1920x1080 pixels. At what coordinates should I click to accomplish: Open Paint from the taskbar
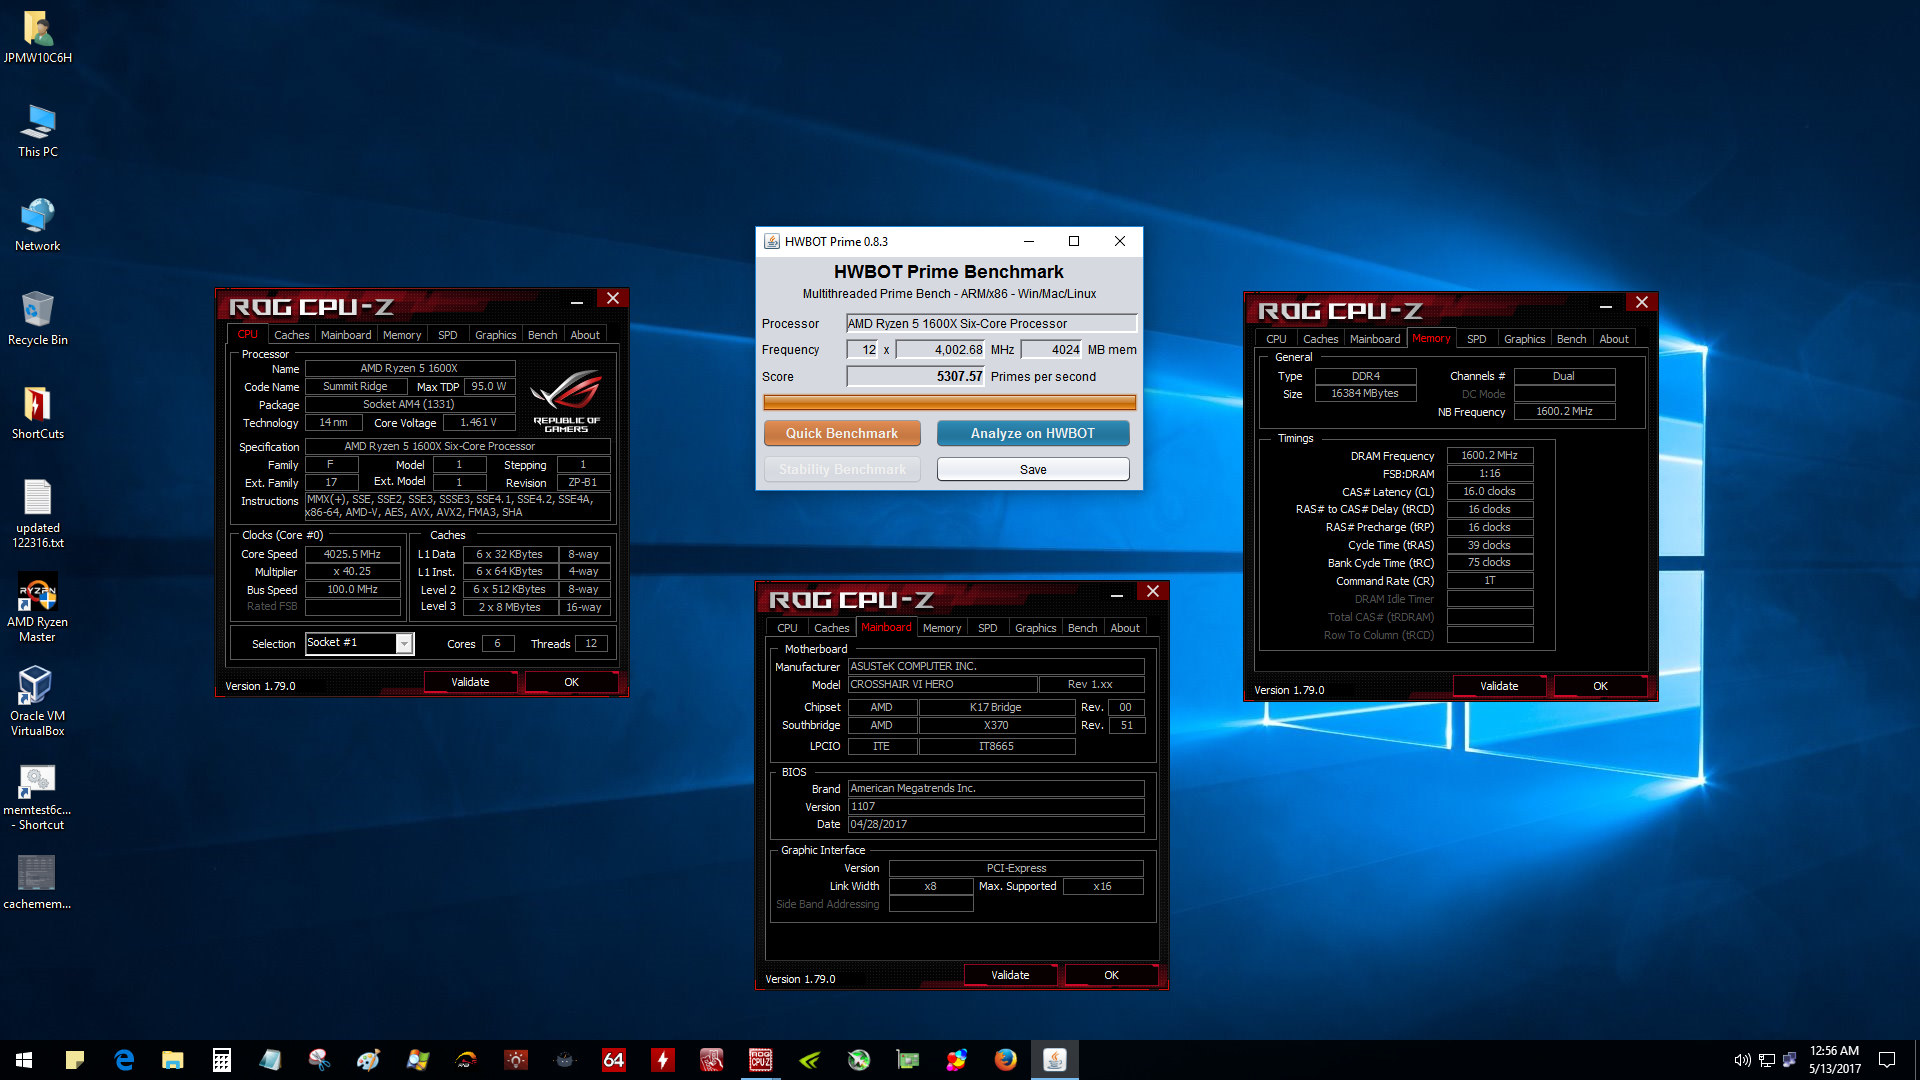(x=368, y=1060)
